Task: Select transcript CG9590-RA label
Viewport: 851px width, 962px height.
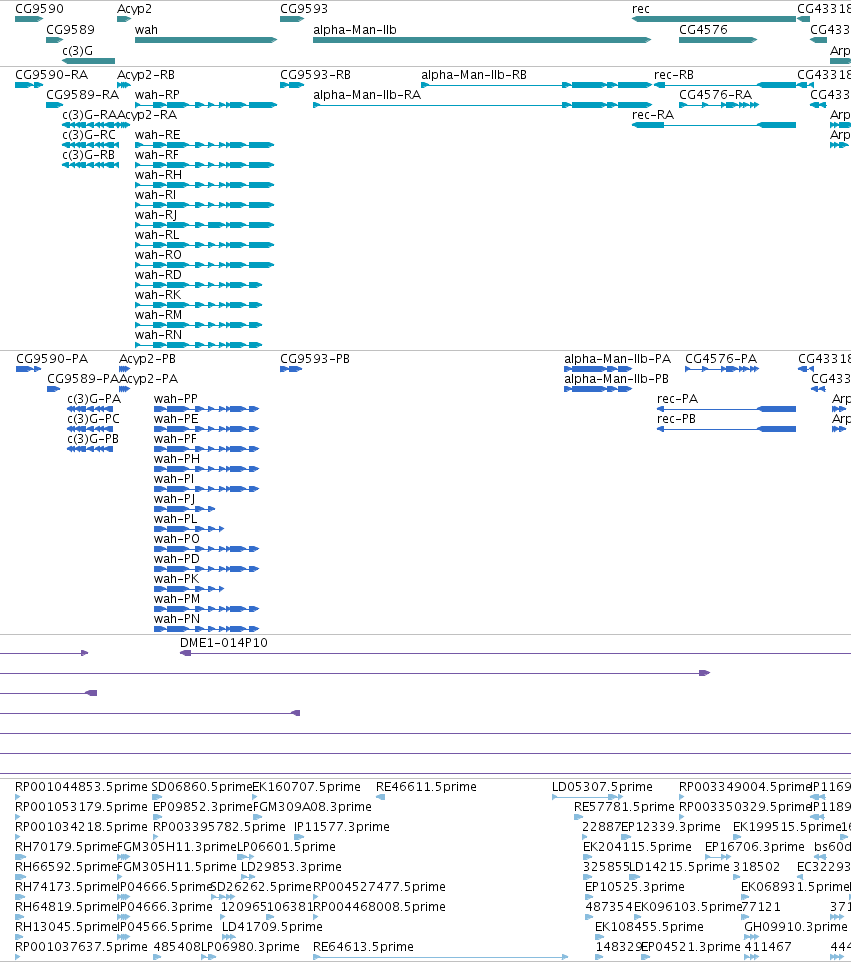Action: [52, 75]
